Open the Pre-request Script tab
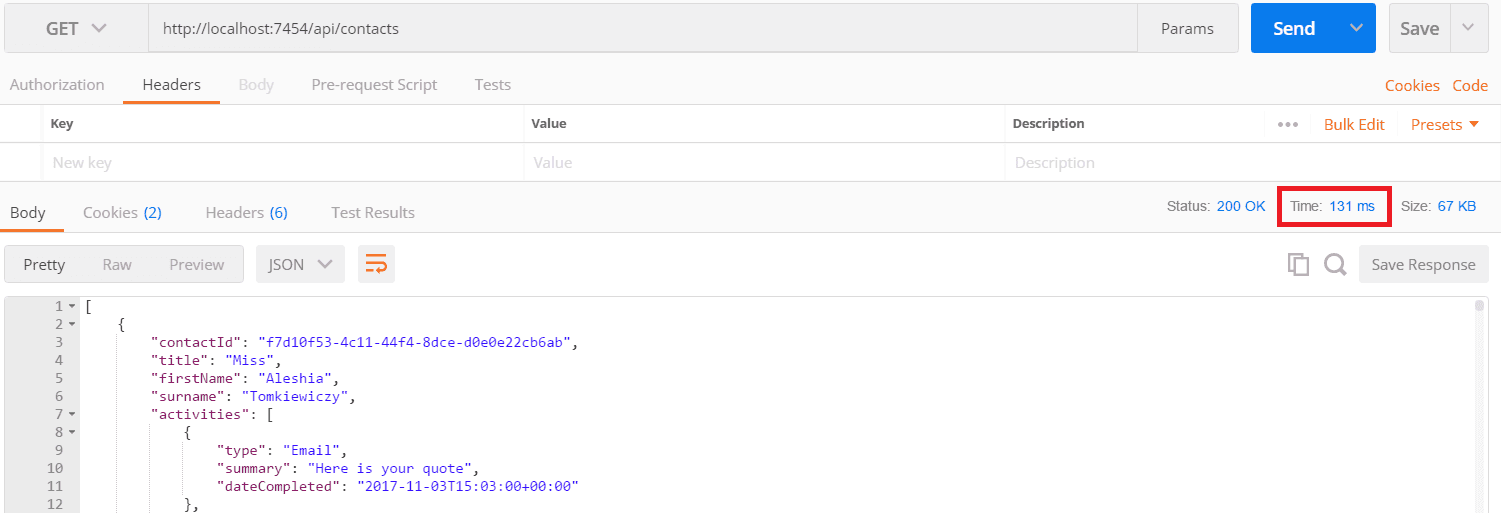 pyautogui.click(x=374, y=85)
